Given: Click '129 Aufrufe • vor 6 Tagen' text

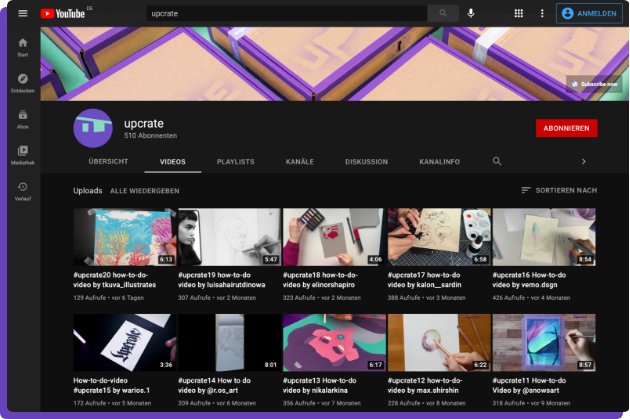Looking at the screenshot, I should pos(108,298).
